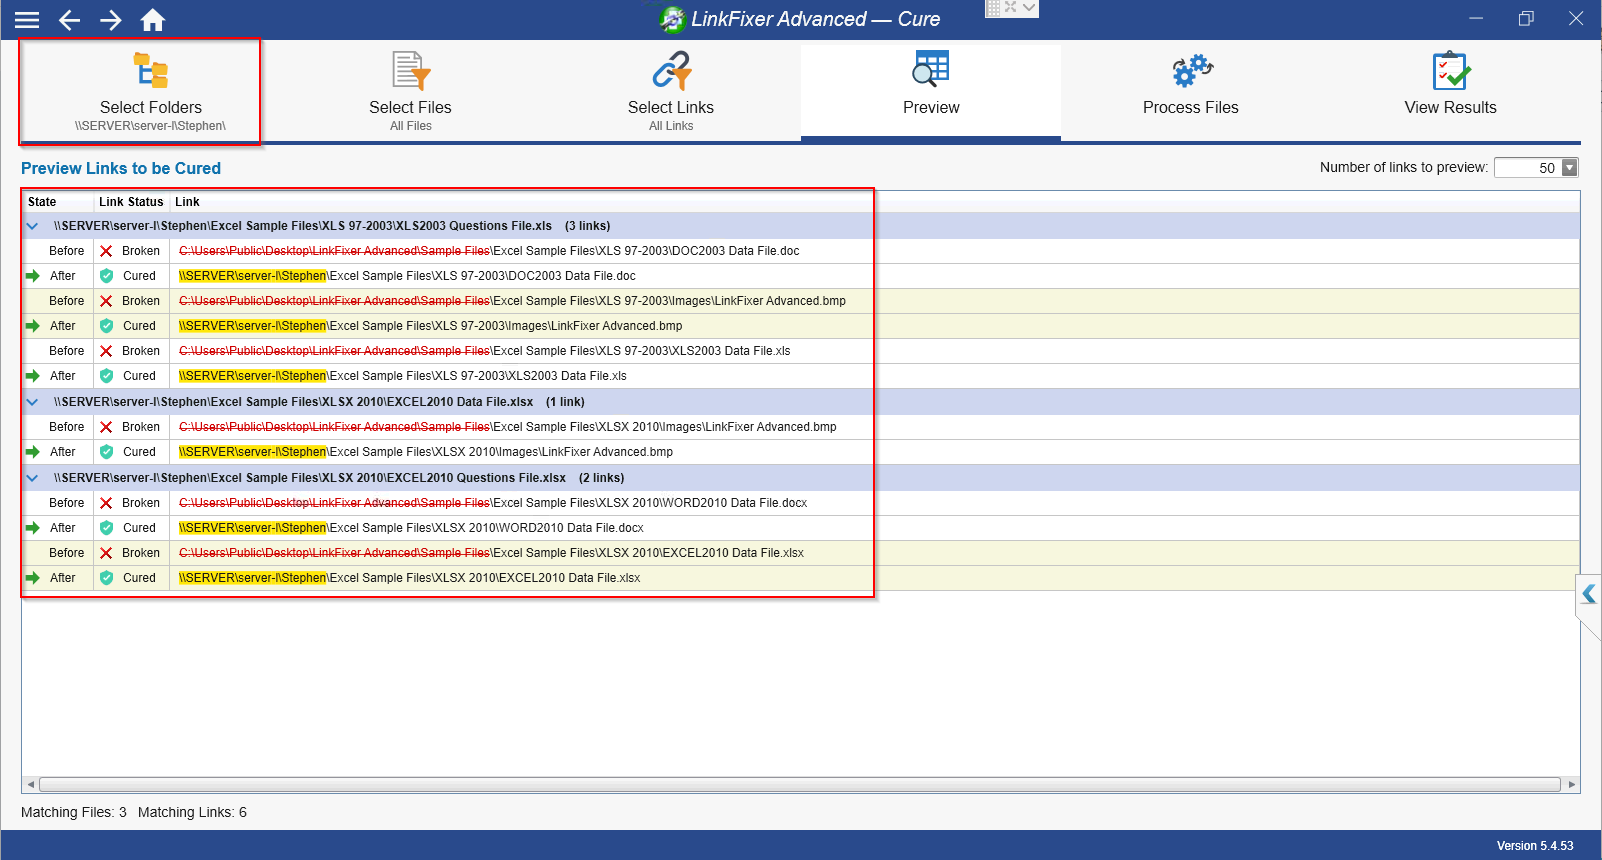Click the broken X icon for WORD2010 Data File.docx

pyautogui.click(x=106, y=503)
